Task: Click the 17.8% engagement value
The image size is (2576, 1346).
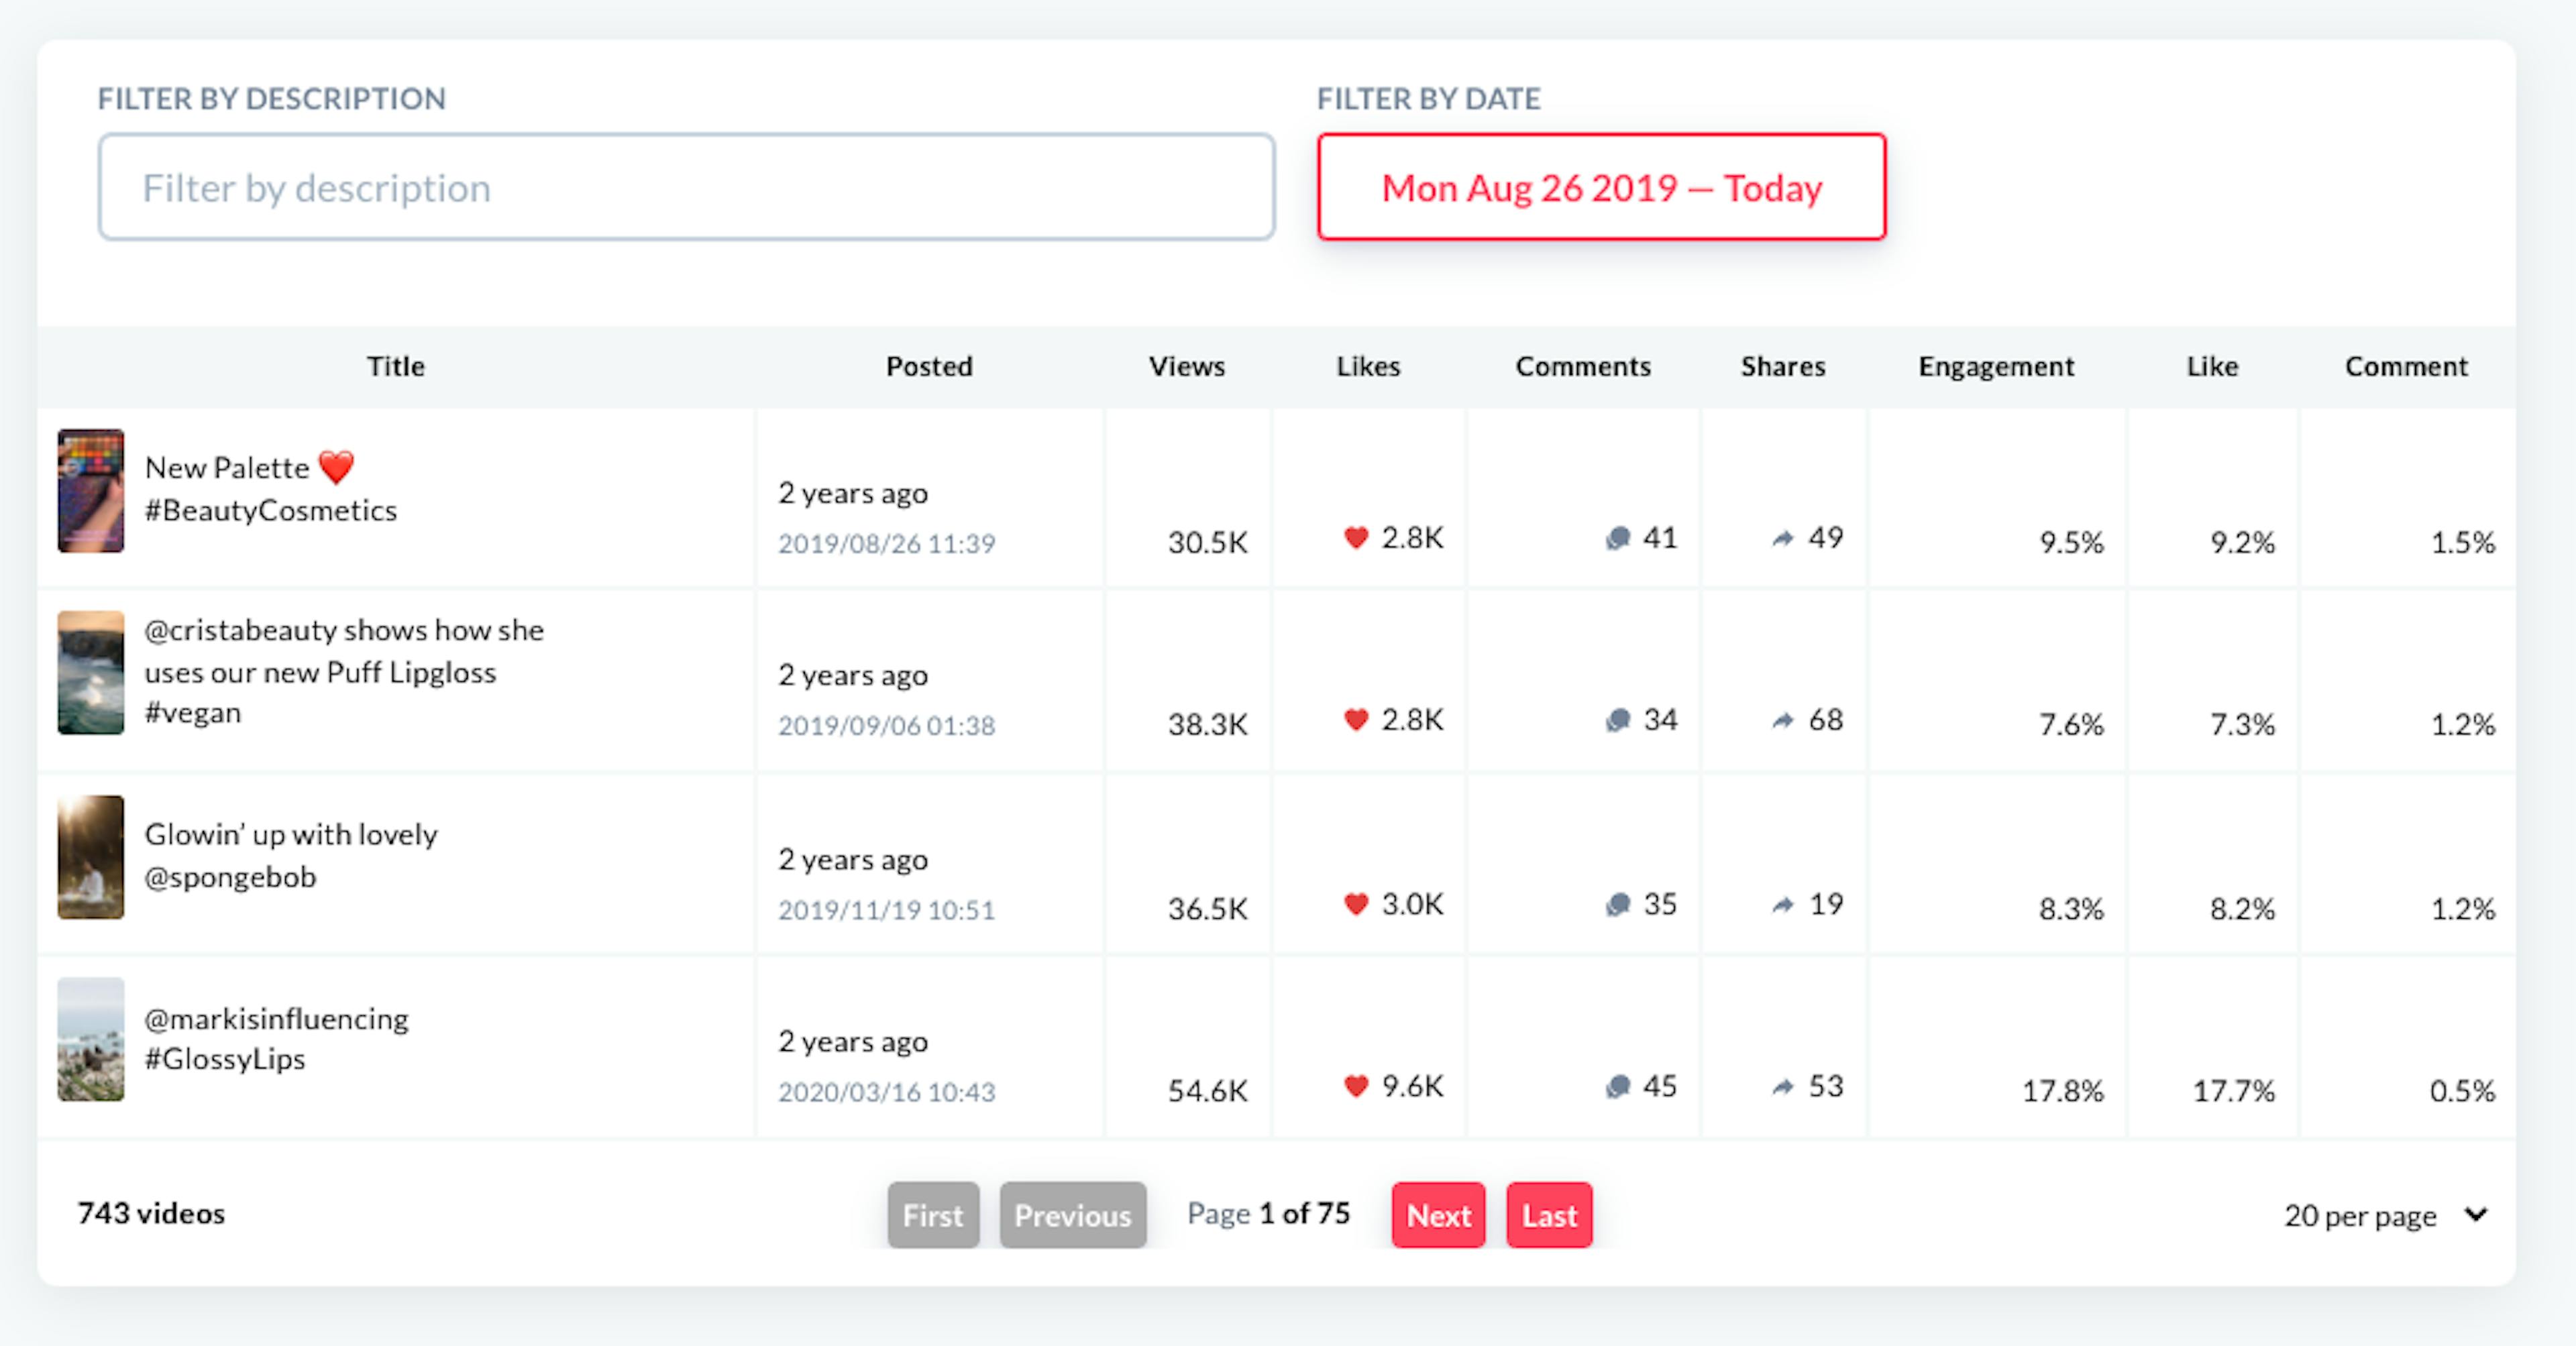Action: click(2063, 1091)
